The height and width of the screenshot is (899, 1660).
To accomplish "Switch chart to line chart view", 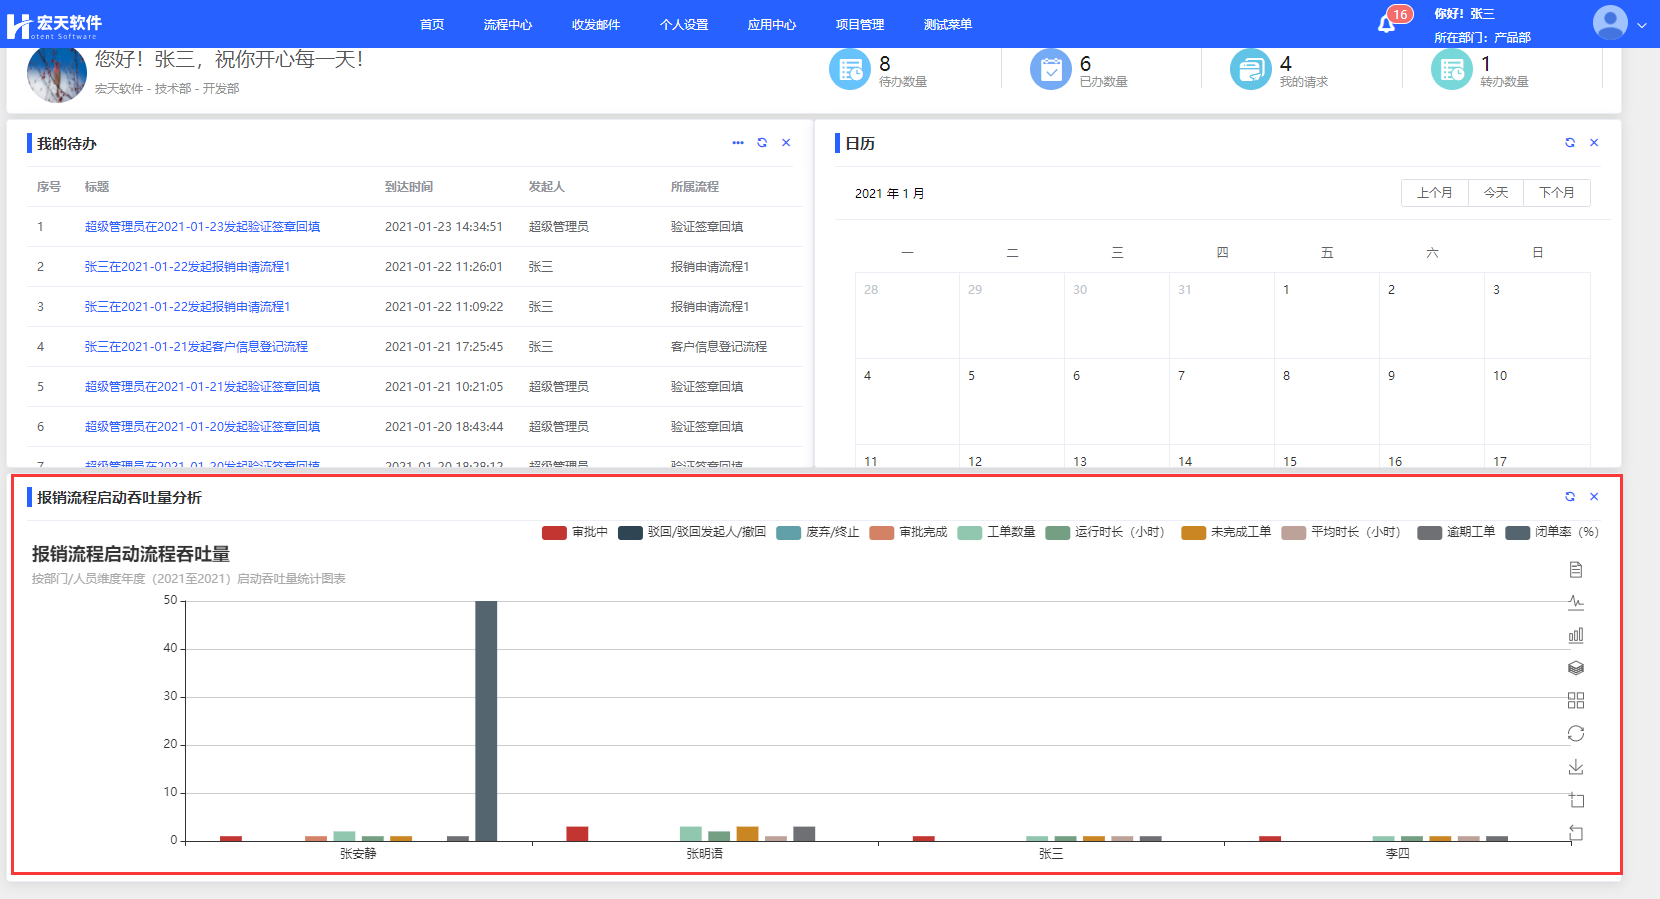I will (1576, 602).
